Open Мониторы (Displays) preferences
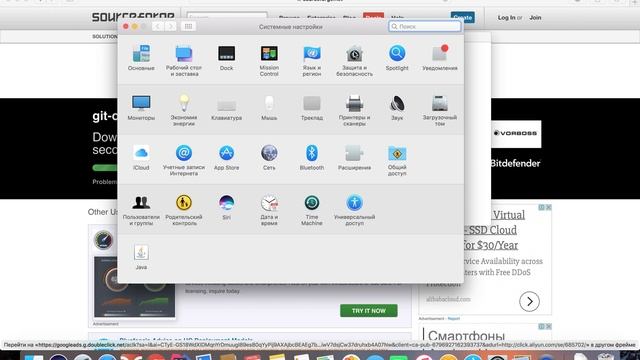 click(x=141, y=108)
